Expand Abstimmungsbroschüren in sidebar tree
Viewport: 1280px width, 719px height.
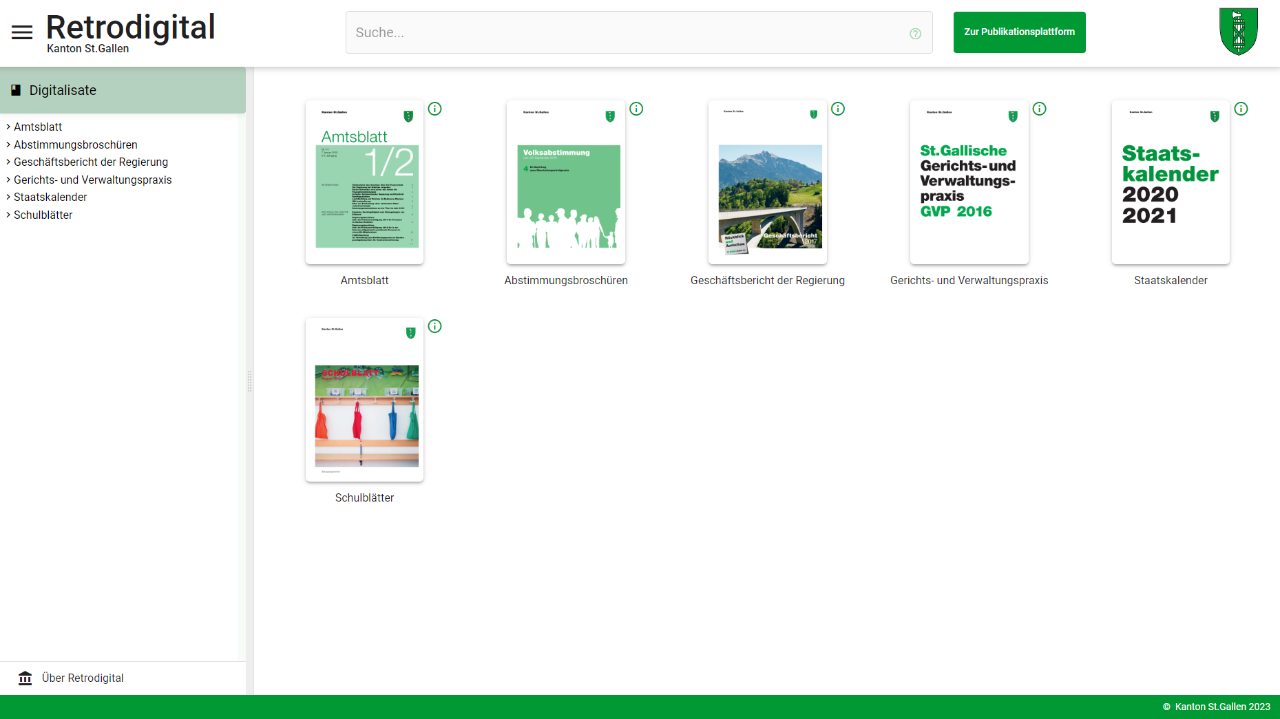point(8,145)
